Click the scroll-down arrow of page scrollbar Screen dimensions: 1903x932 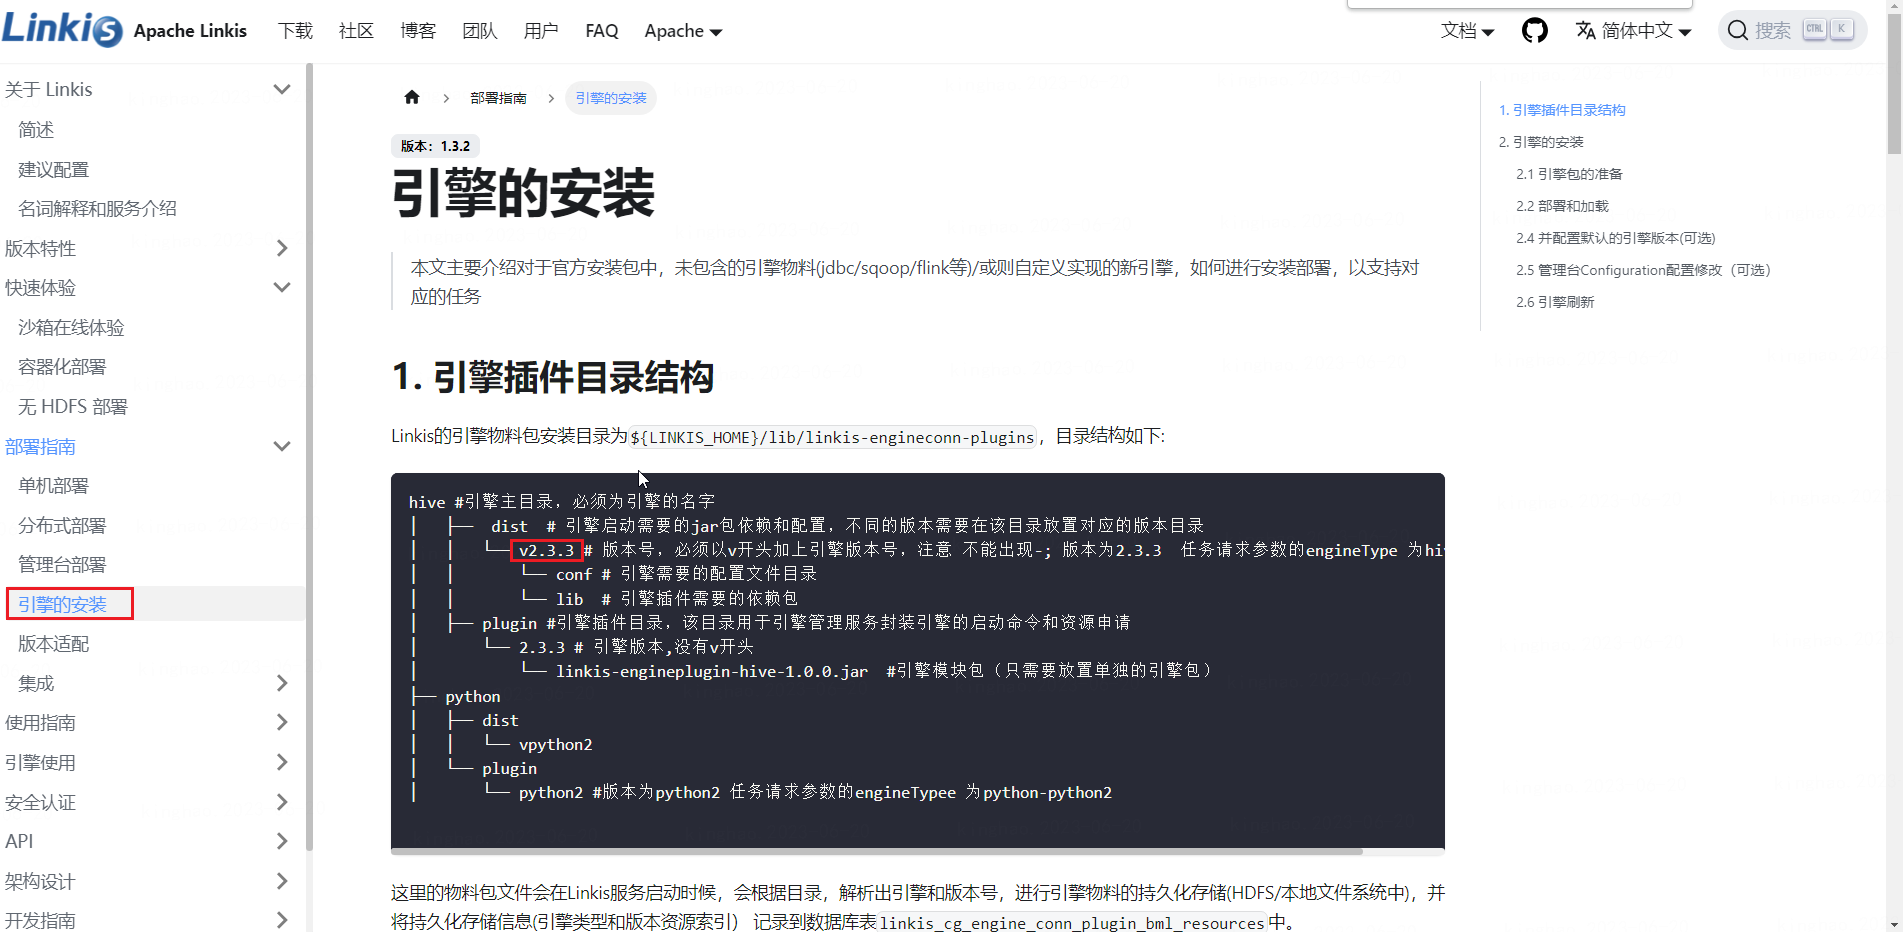[1894, 924]
